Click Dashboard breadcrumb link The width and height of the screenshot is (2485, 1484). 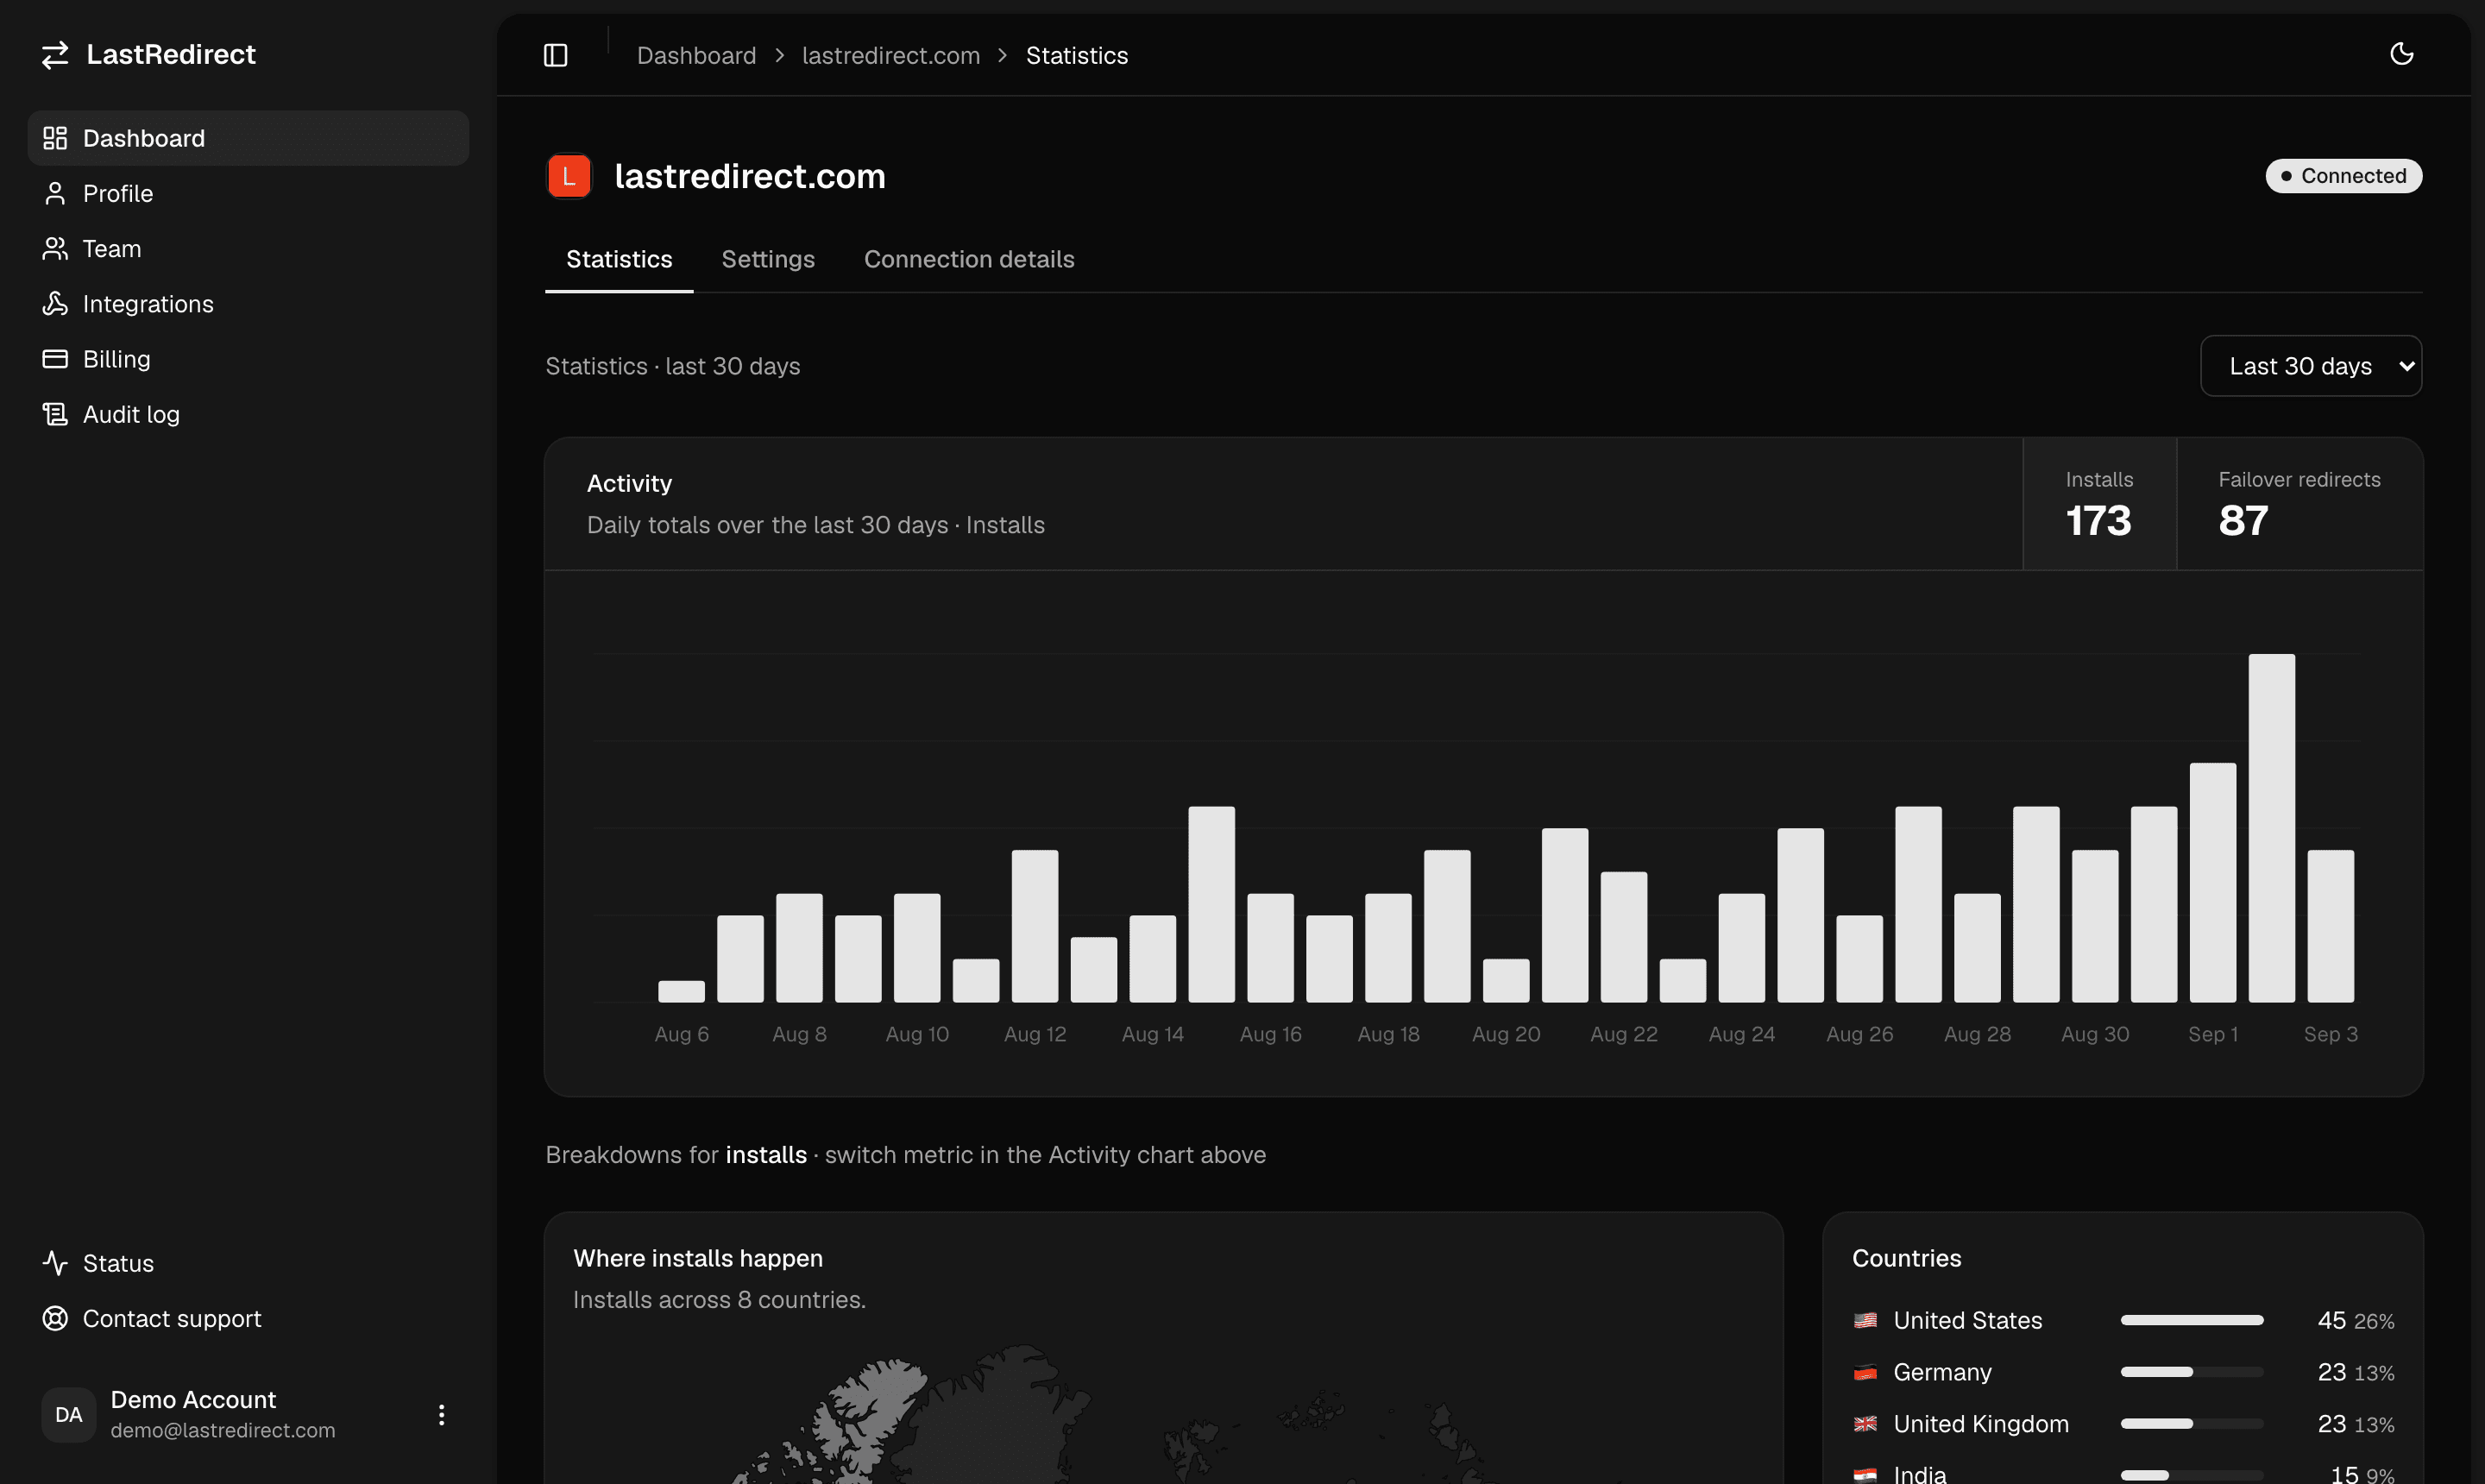[696, 56]
